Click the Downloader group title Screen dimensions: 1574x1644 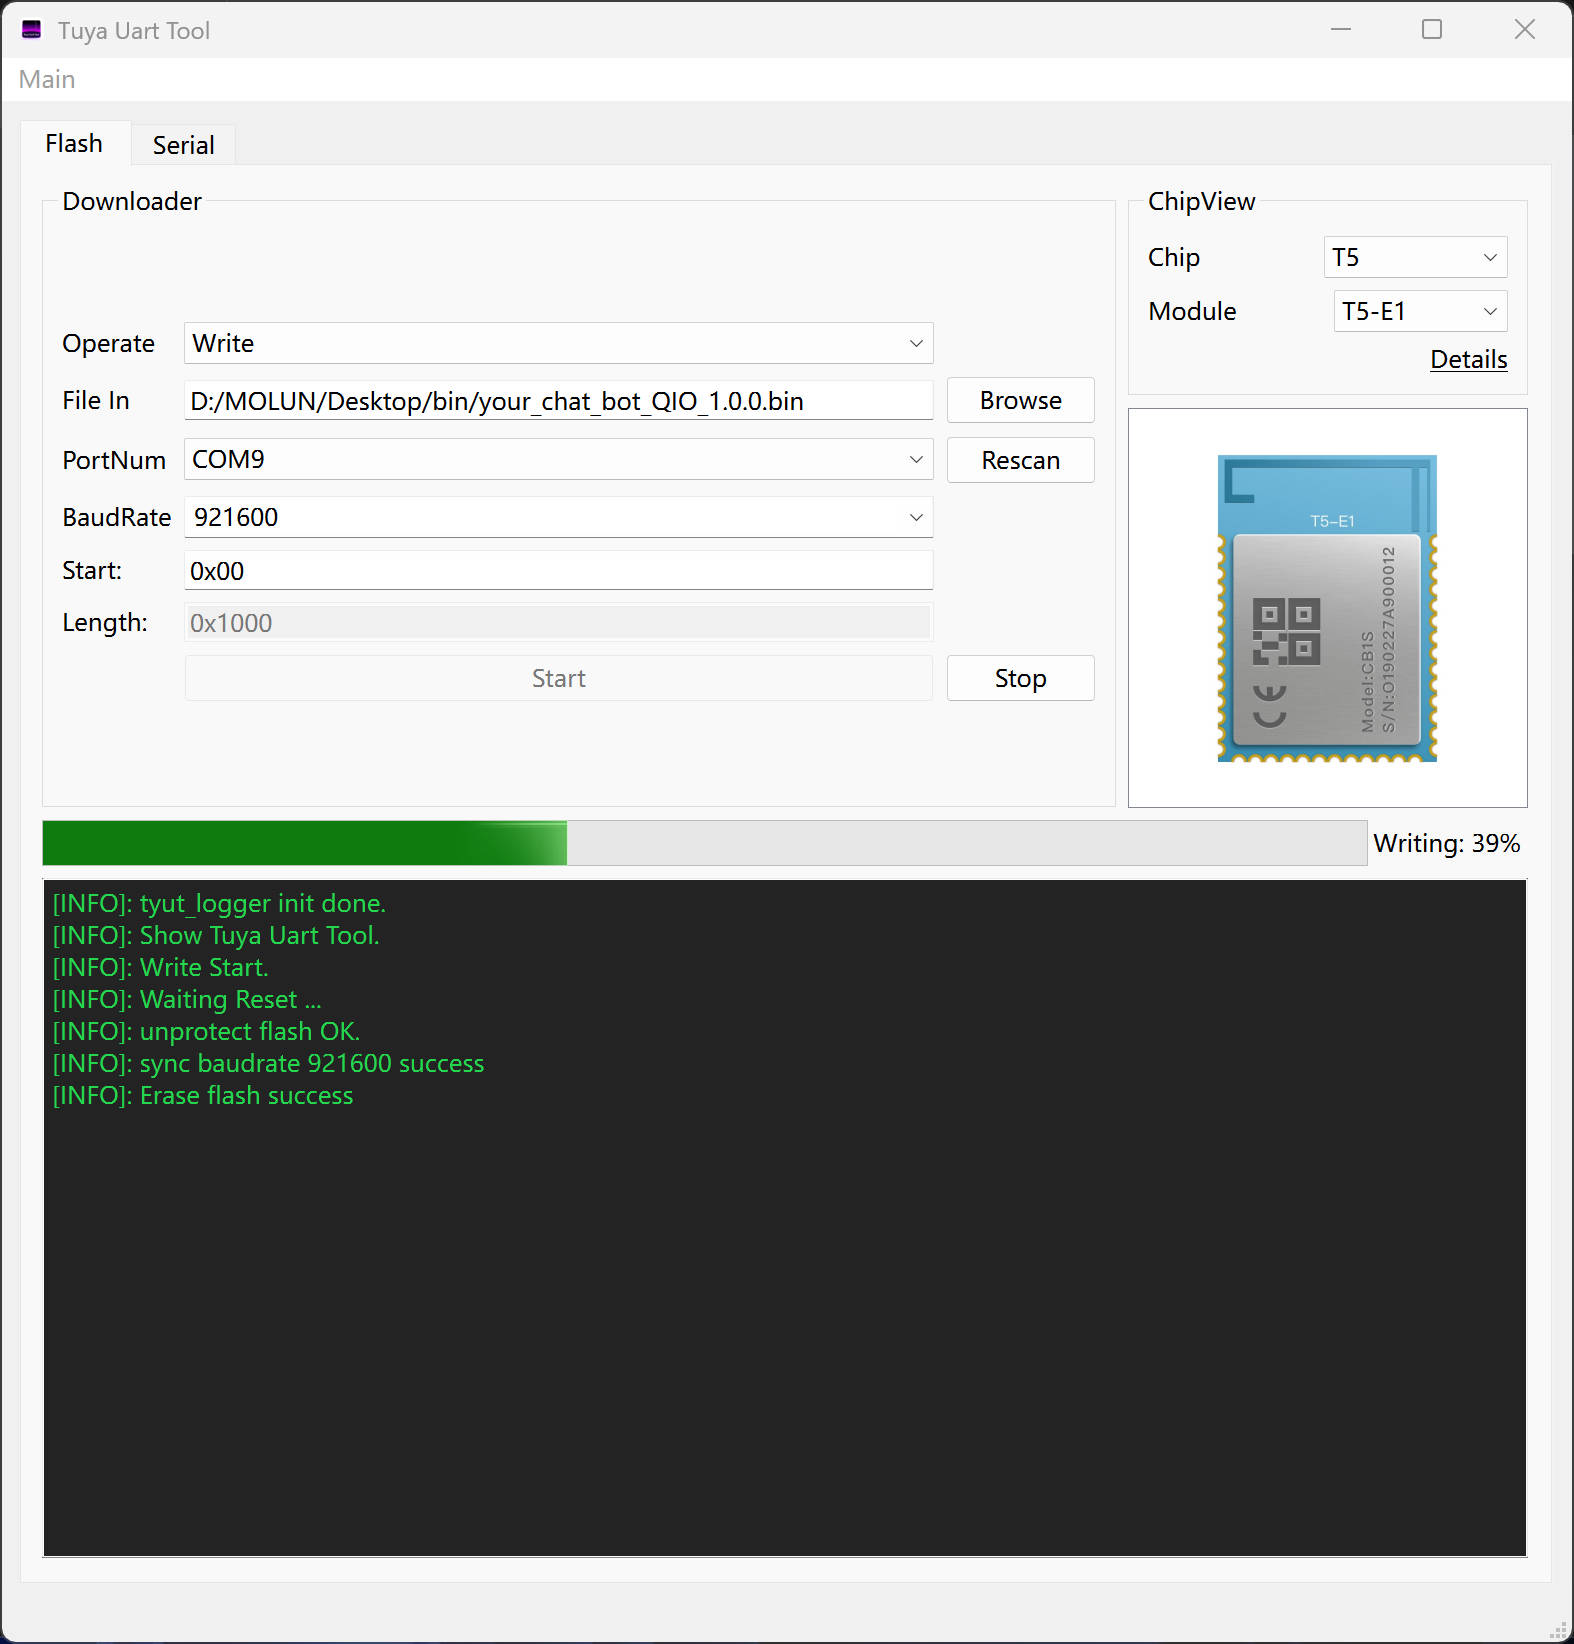coord(132,201)
